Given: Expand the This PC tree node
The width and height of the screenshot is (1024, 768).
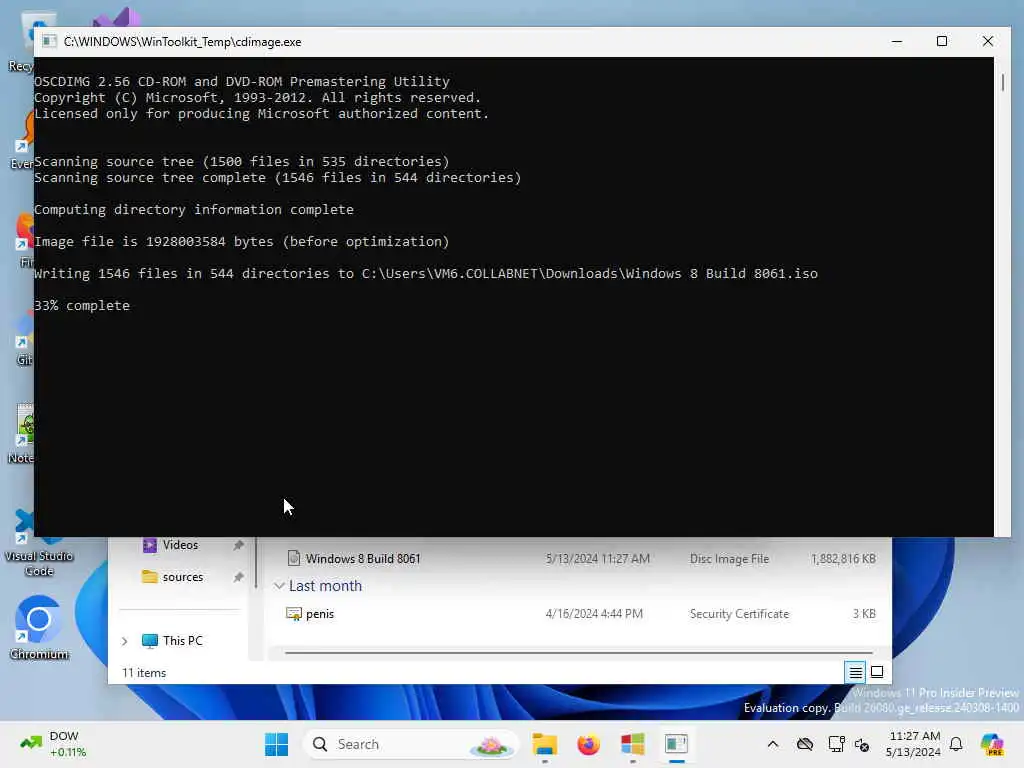Looking at the screenshot, I should [125, 641].
